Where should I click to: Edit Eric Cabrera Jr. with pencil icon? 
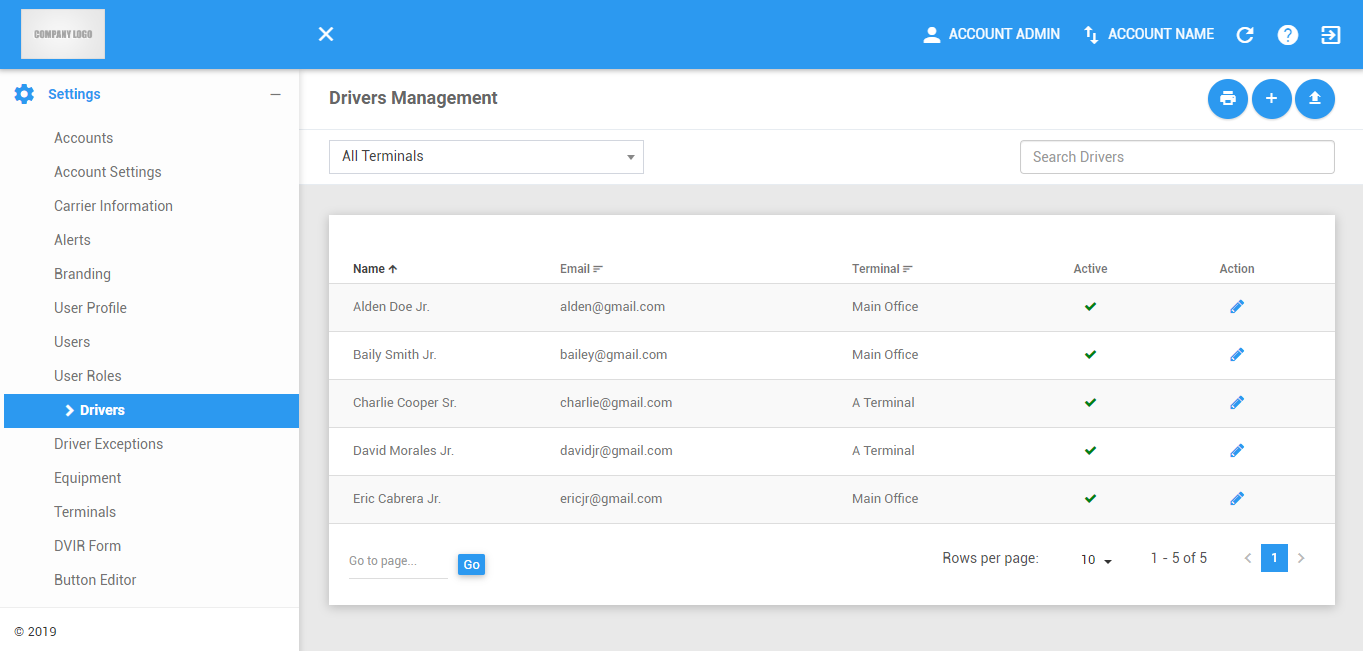pos(1237,499)
